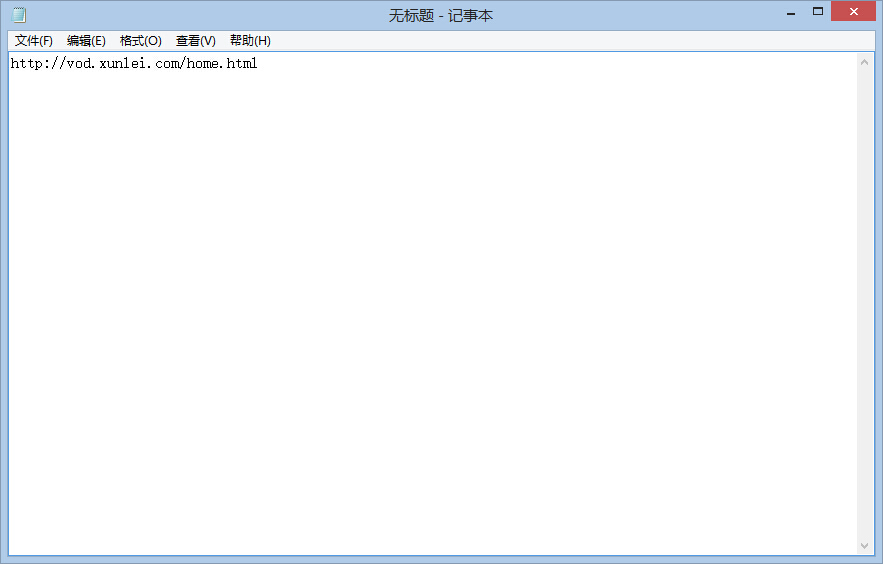Viewport: 883px width, 564px height.
Task: Close the 无标题 Notepad window
Action: click(854, 12)
